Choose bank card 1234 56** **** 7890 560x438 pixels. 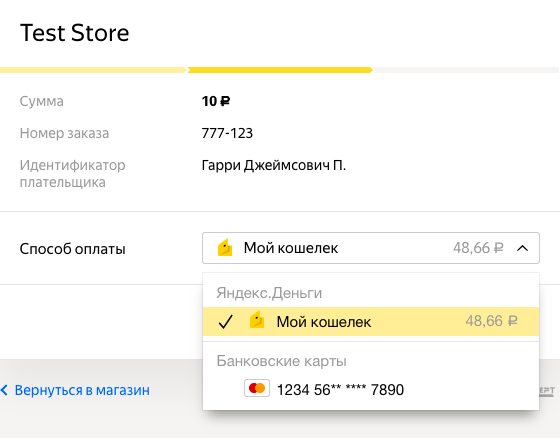click(371, 389)
